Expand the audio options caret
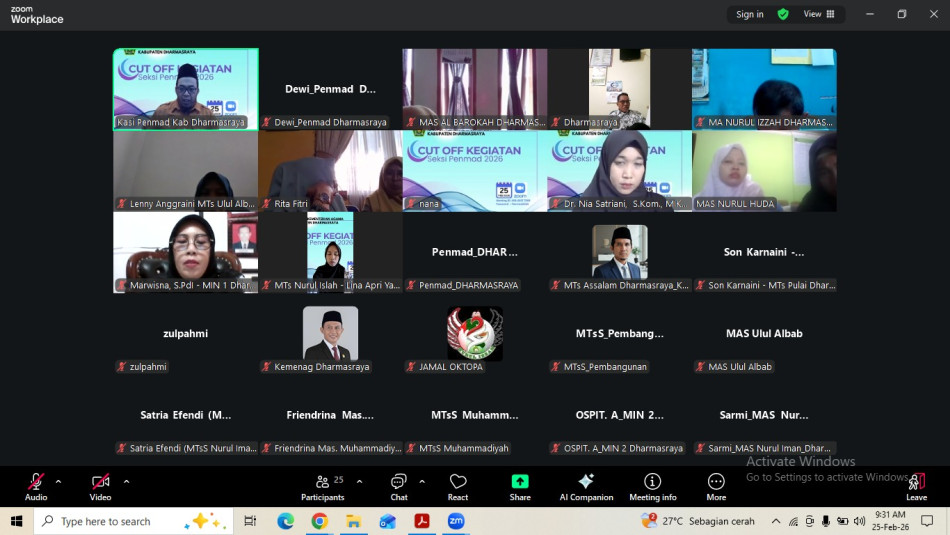The height and width of the screenshot is (535, 950). (x=58, y=482)
